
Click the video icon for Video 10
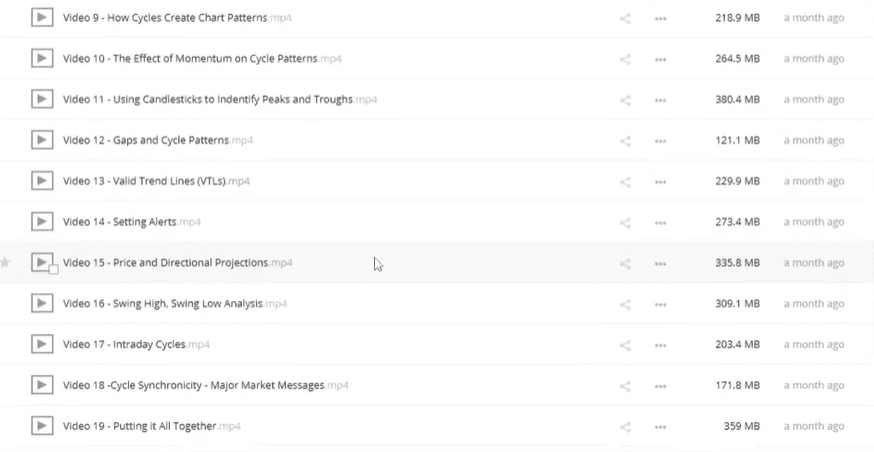click(42, 58)
